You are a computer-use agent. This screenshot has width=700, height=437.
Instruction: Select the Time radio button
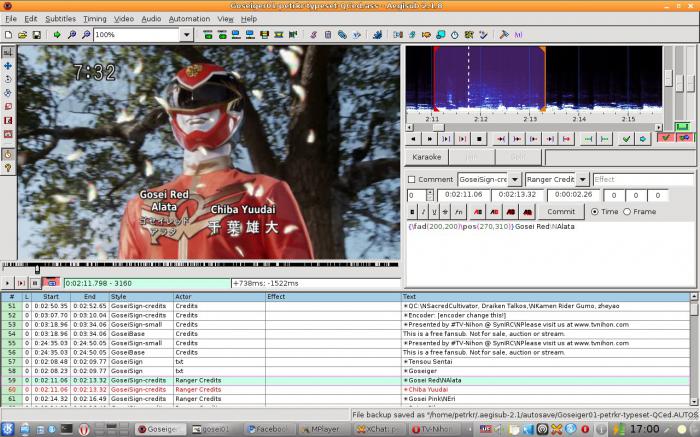tap(594, 212)
